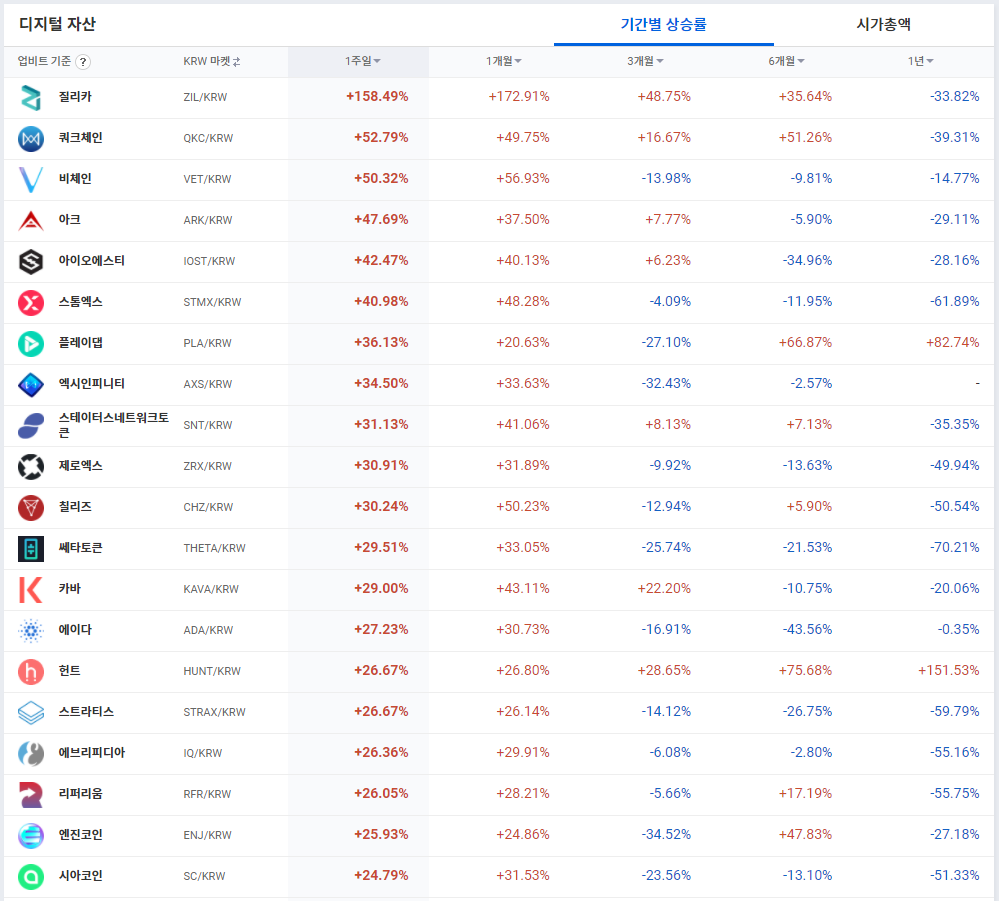Sort by the 6개월 column
This screenshot has height=901, width=999.
[x=786, y=61]
